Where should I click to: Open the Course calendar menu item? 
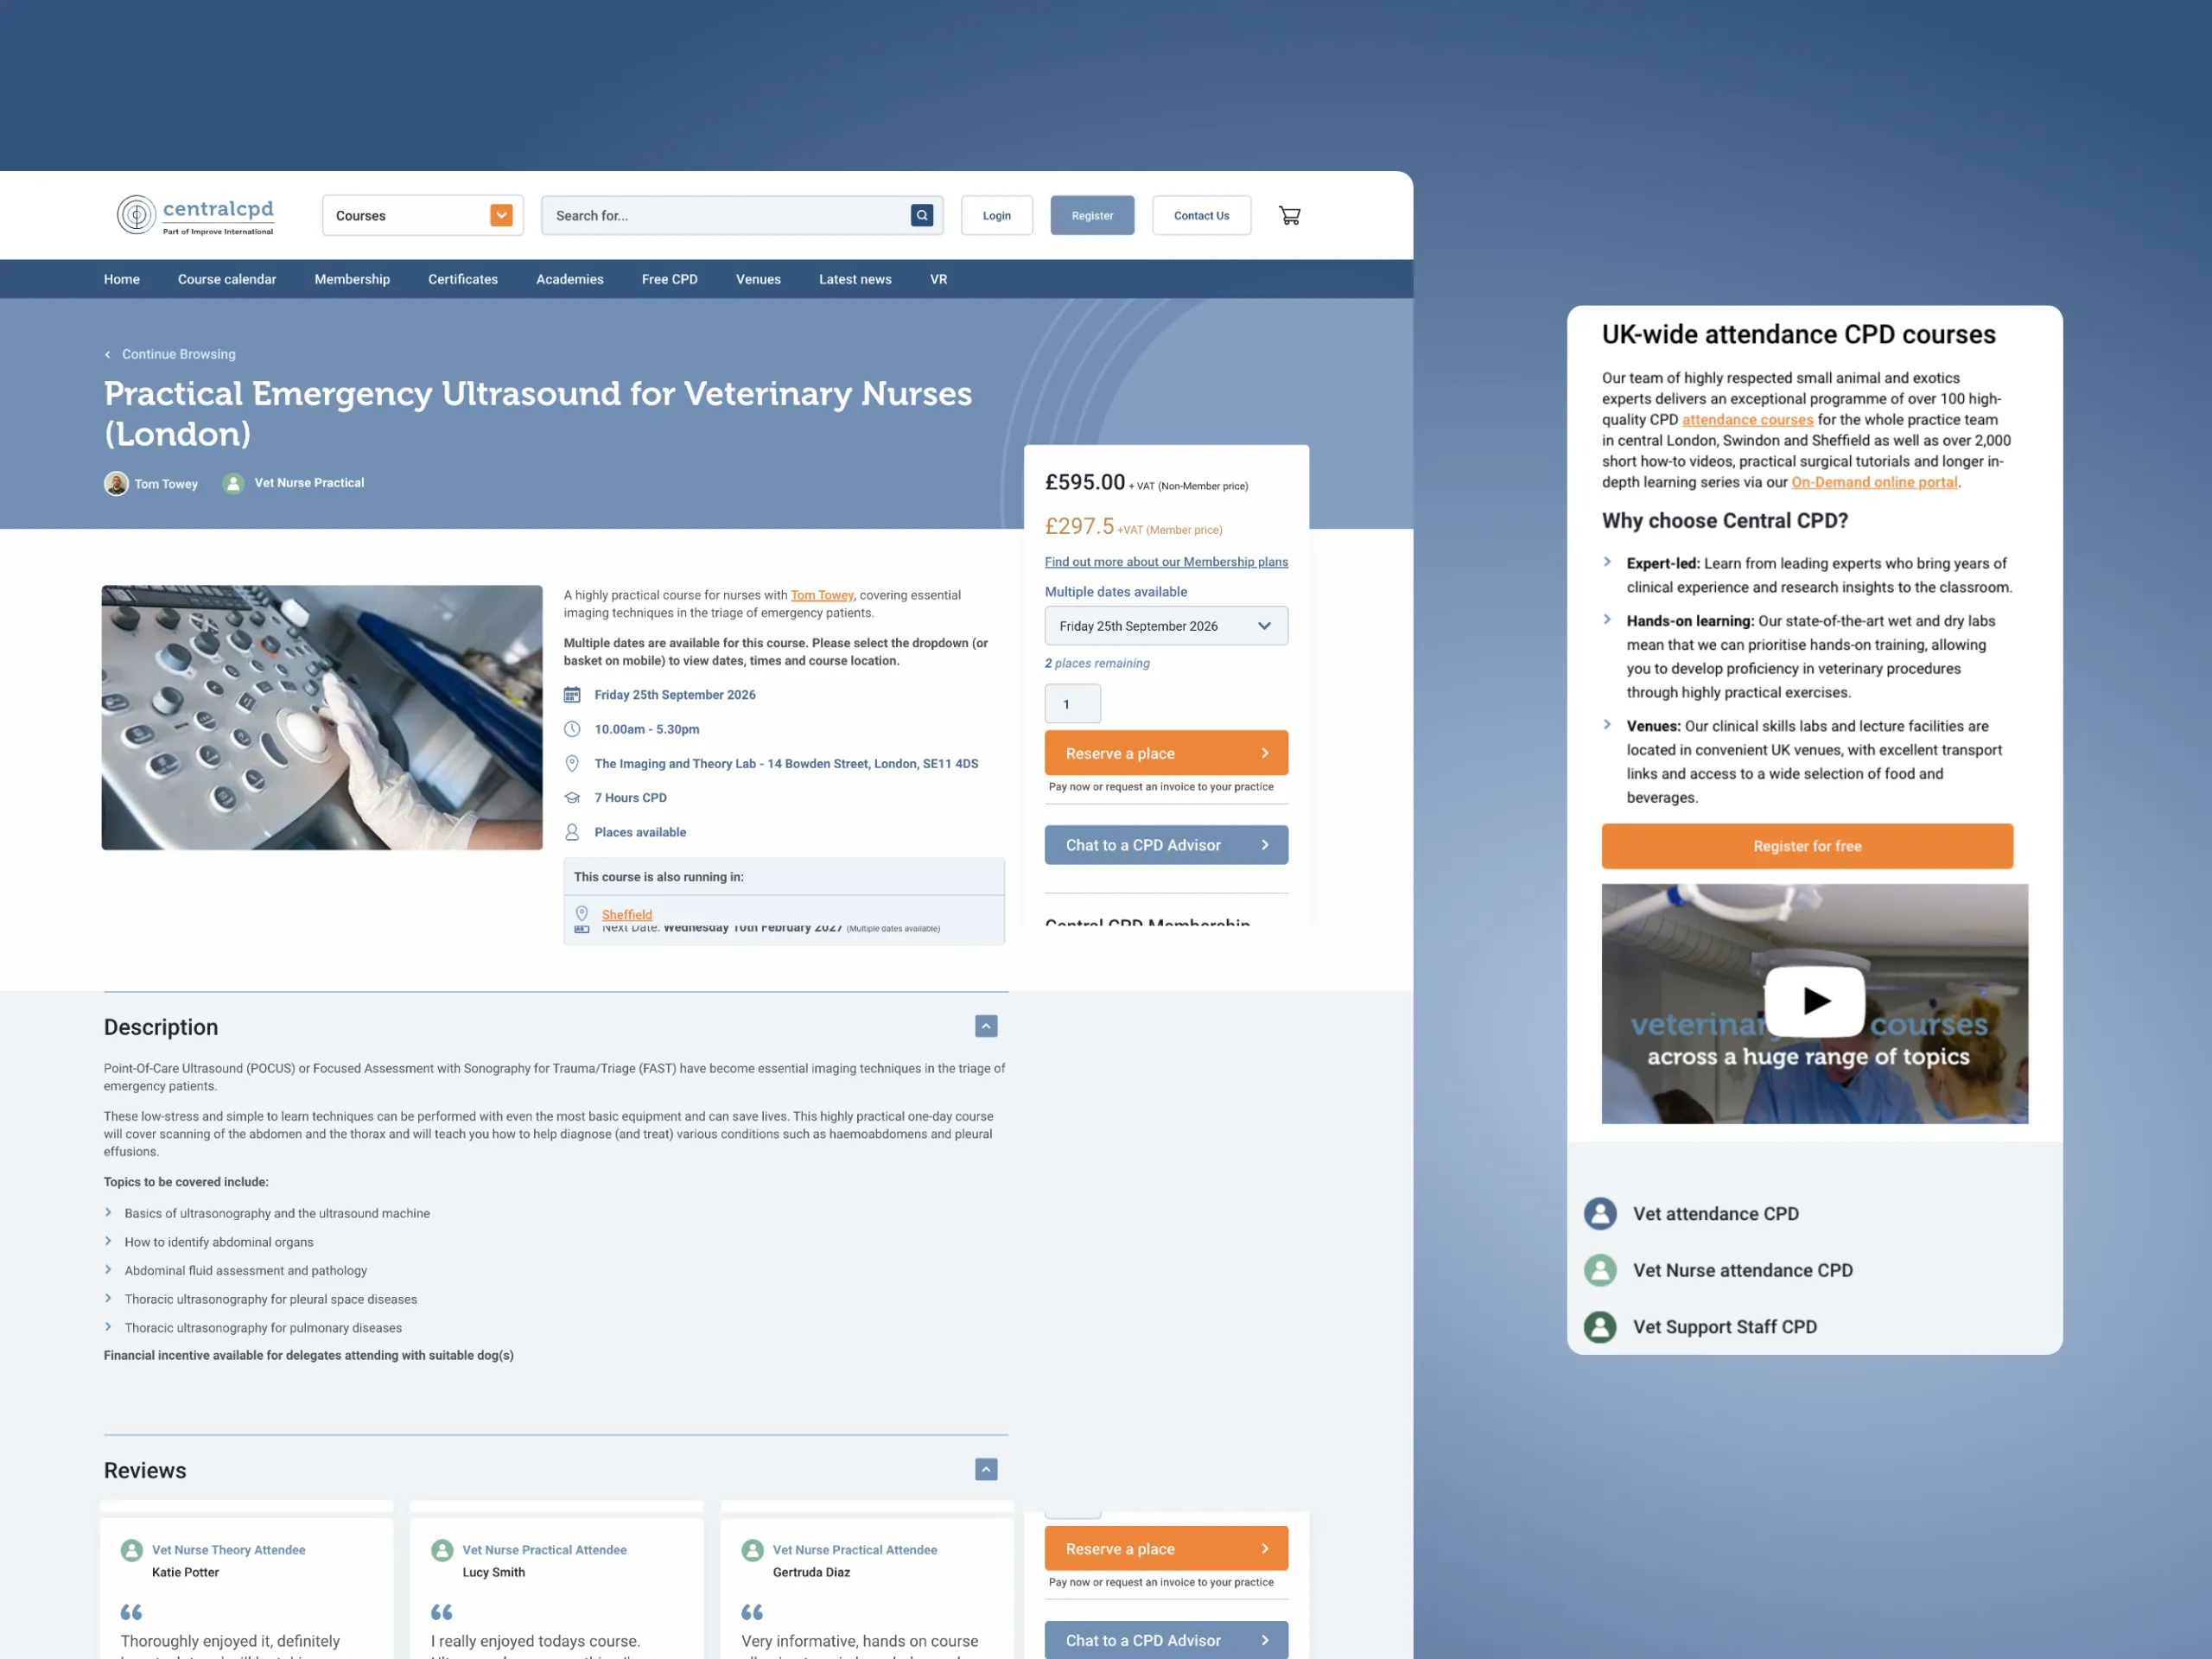tap(227, 279)
